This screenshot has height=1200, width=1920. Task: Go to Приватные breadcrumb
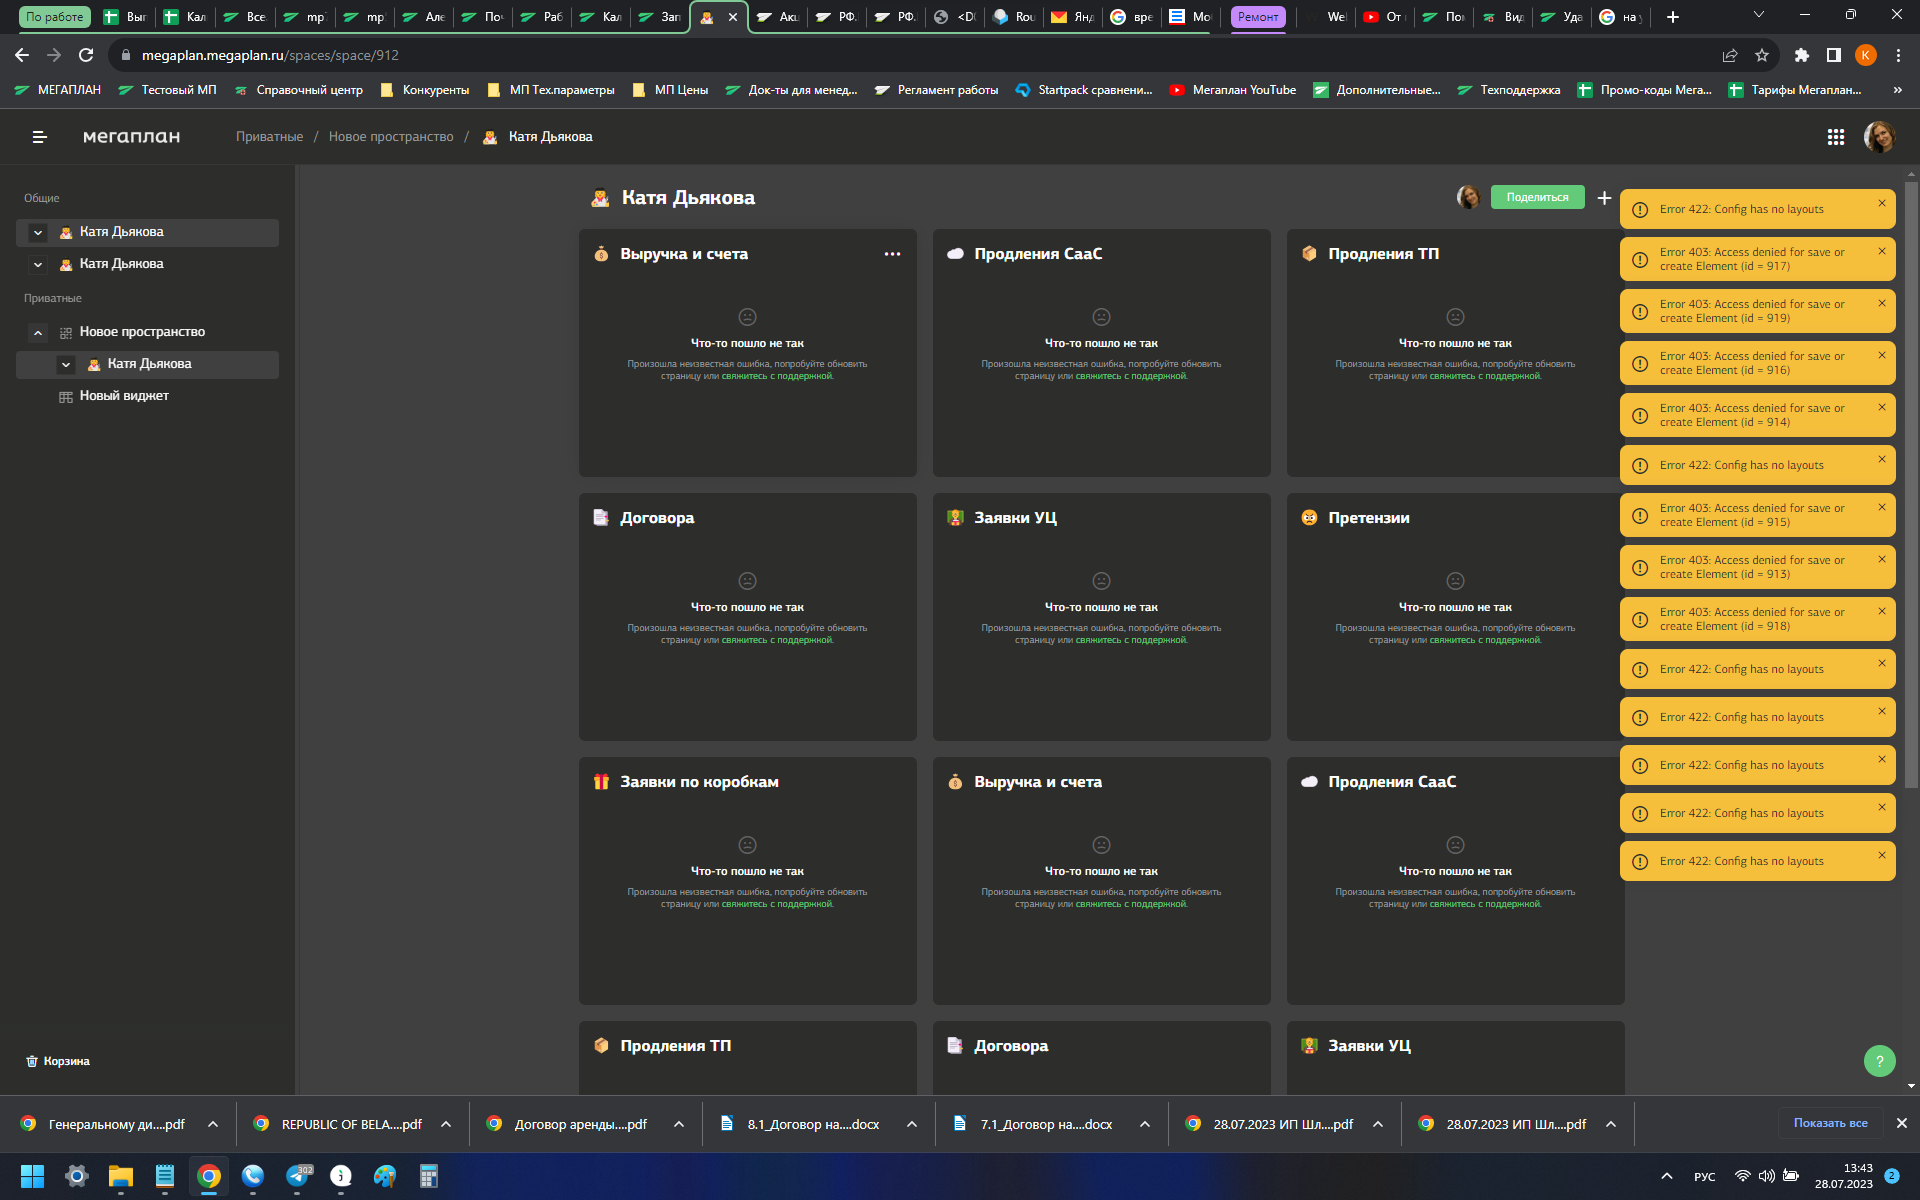coord(269,137)
